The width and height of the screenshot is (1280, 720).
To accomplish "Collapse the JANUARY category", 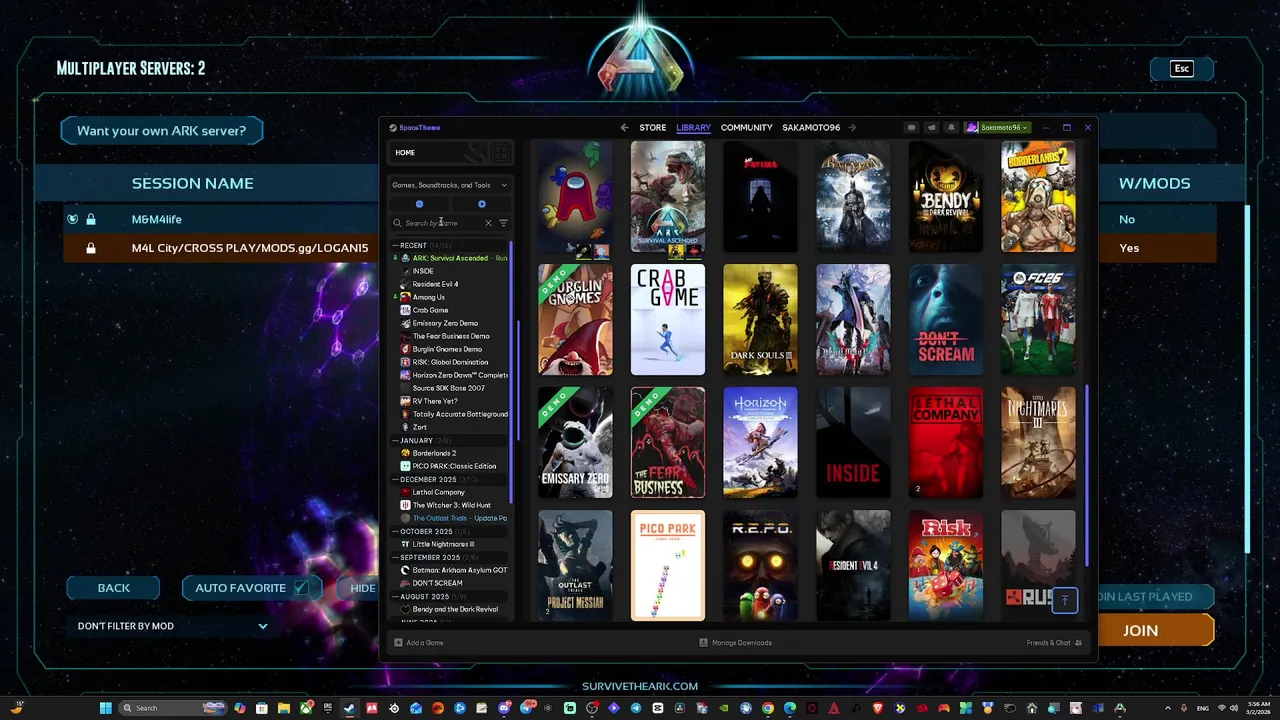I will coord(395,440).
